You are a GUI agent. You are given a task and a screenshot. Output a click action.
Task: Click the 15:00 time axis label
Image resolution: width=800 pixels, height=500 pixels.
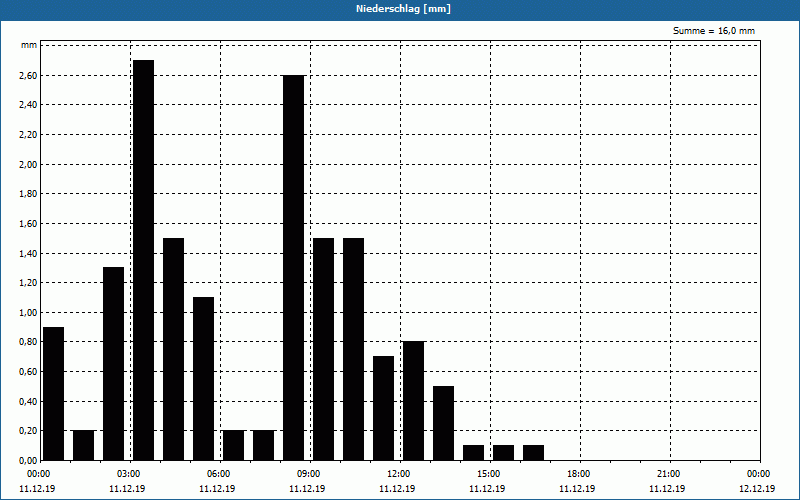(x=491, y=474)
